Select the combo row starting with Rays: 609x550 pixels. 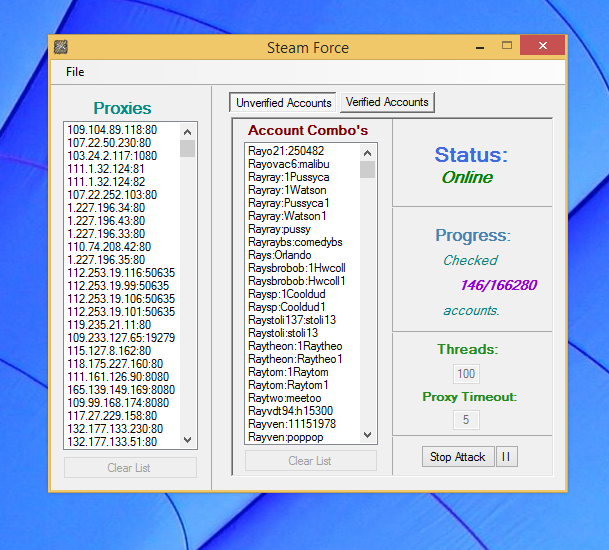pos(280,255)
